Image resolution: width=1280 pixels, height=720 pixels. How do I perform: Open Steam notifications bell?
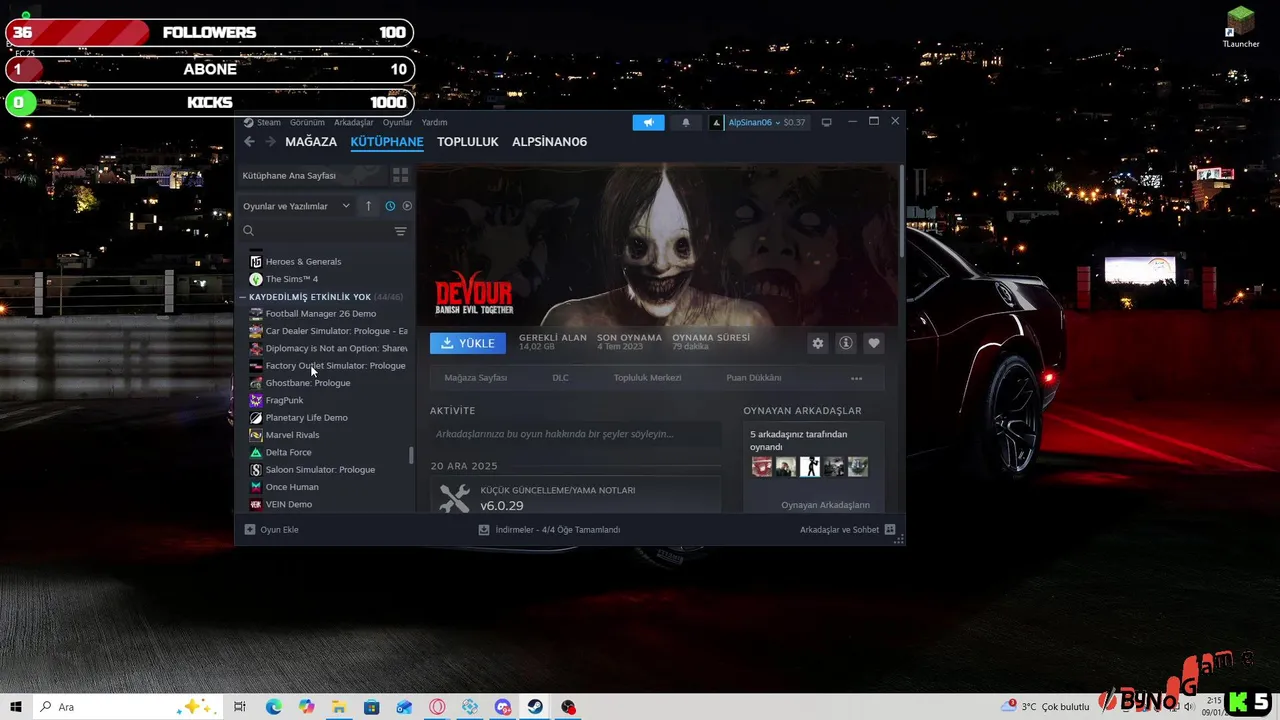click(x=686, y=122)
